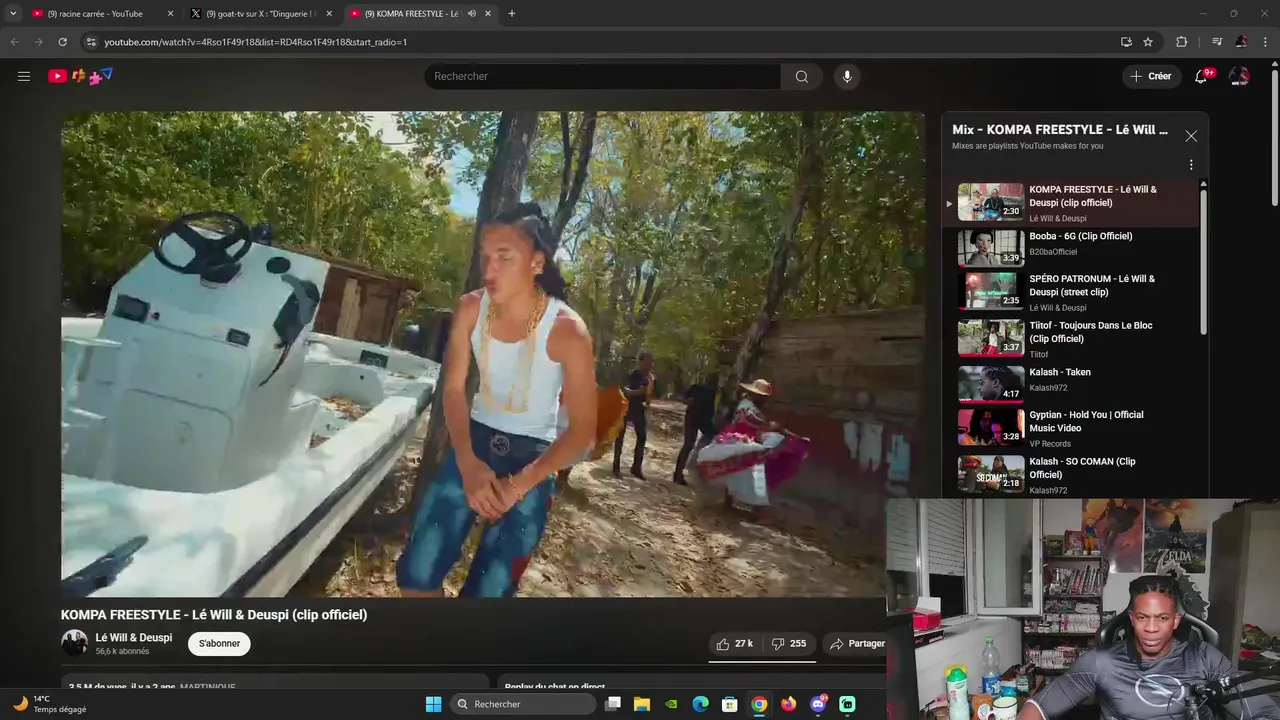Viewport: 1280px width, 720px height.
Task: Open Firefox from the taskbar
Action: pyautogui.click(x=789, y=704)
